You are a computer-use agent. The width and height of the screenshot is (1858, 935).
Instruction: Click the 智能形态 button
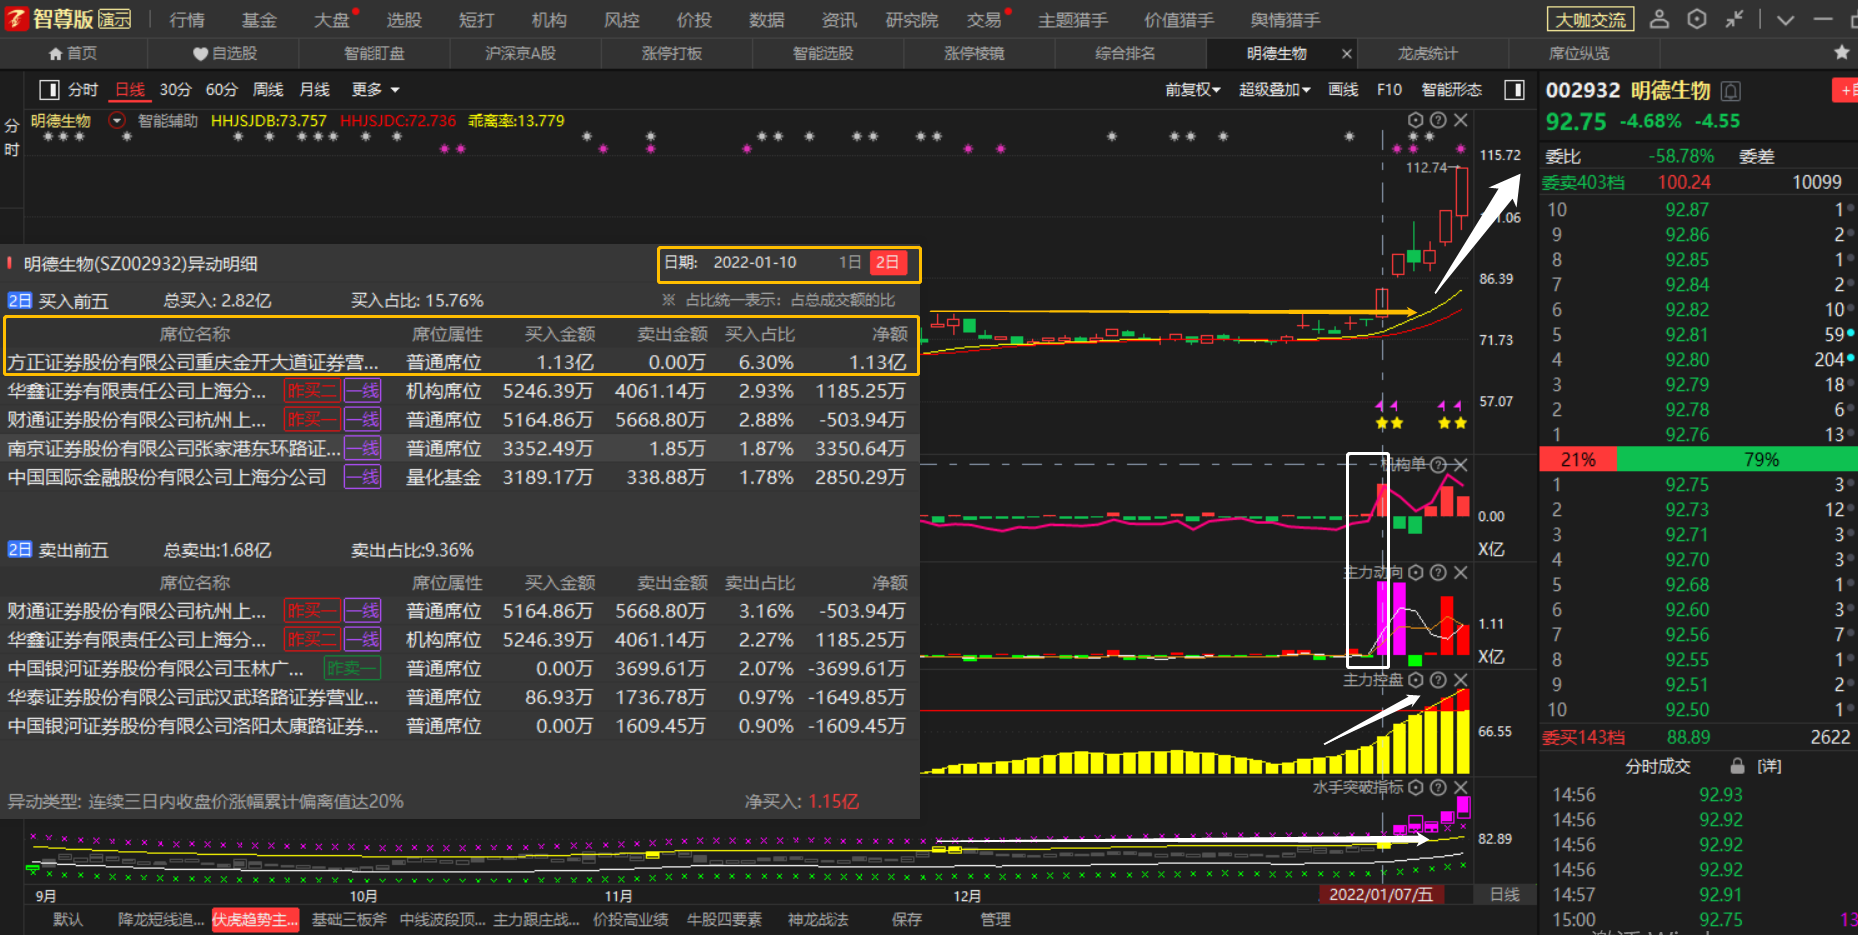point(1452,90)
